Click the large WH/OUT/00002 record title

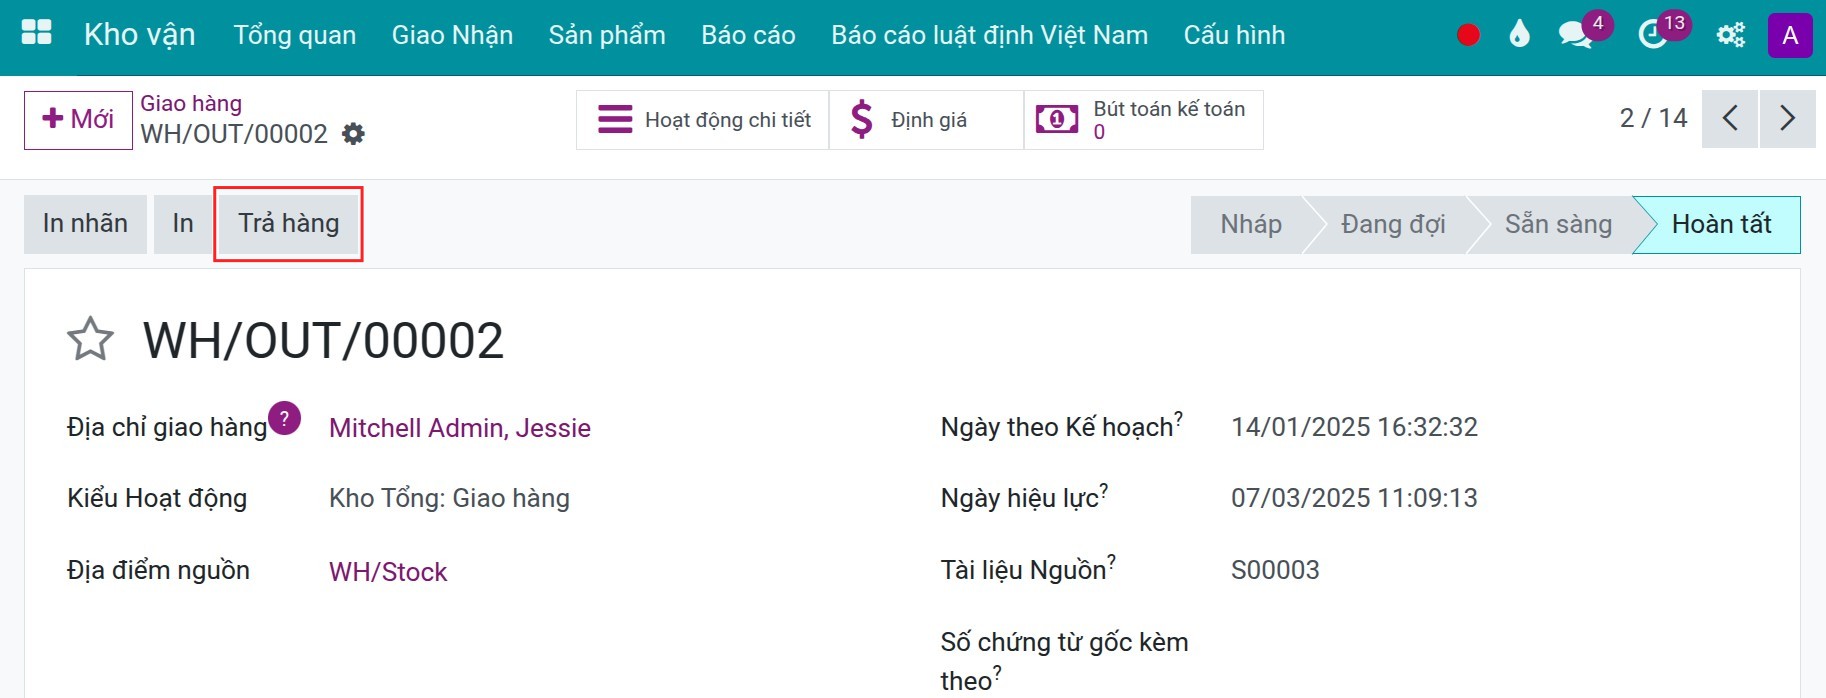[x=323, y=341]
